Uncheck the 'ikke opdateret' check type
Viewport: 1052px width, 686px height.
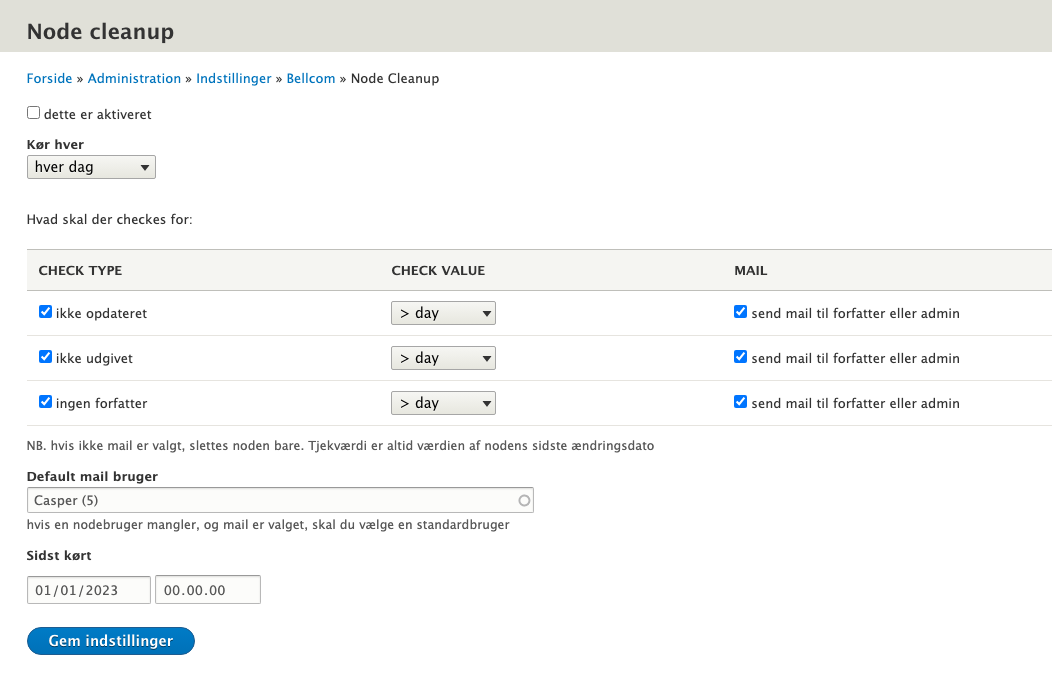[x=45, y=312]
